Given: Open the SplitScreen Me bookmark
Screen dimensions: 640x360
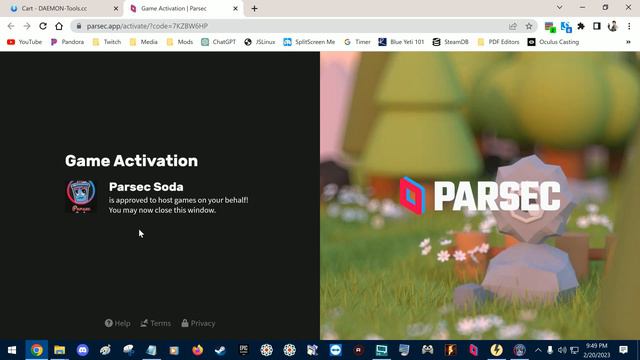Looking at the screenshot, I should (309, 42).
